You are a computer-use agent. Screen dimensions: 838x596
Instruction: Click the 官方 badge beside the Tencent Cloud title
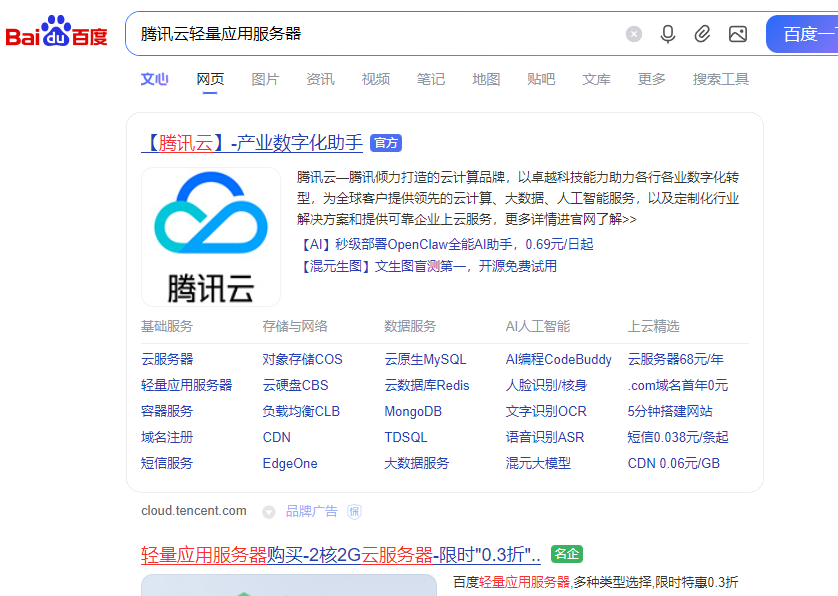pyautogui.click(x=386, y=143)
